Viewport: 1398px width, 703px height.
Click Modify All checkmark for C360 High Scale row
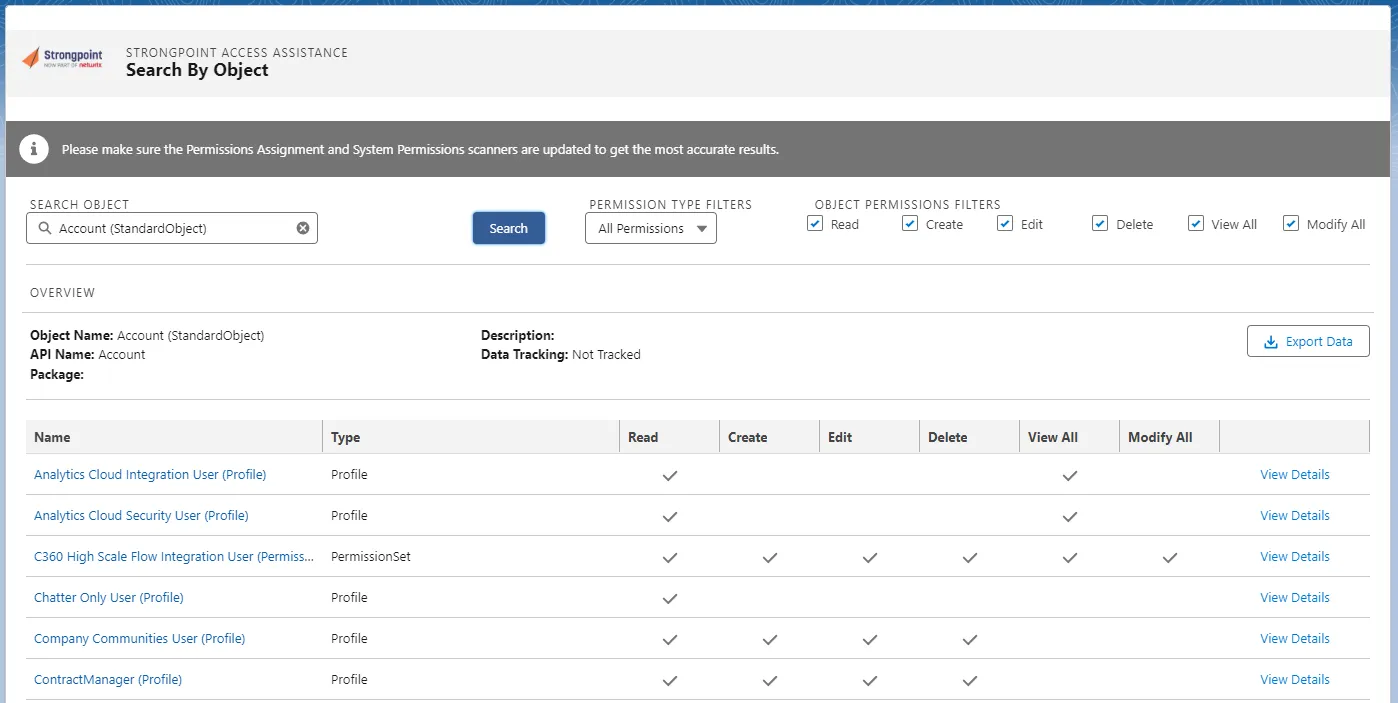[x=1170, y=557]
